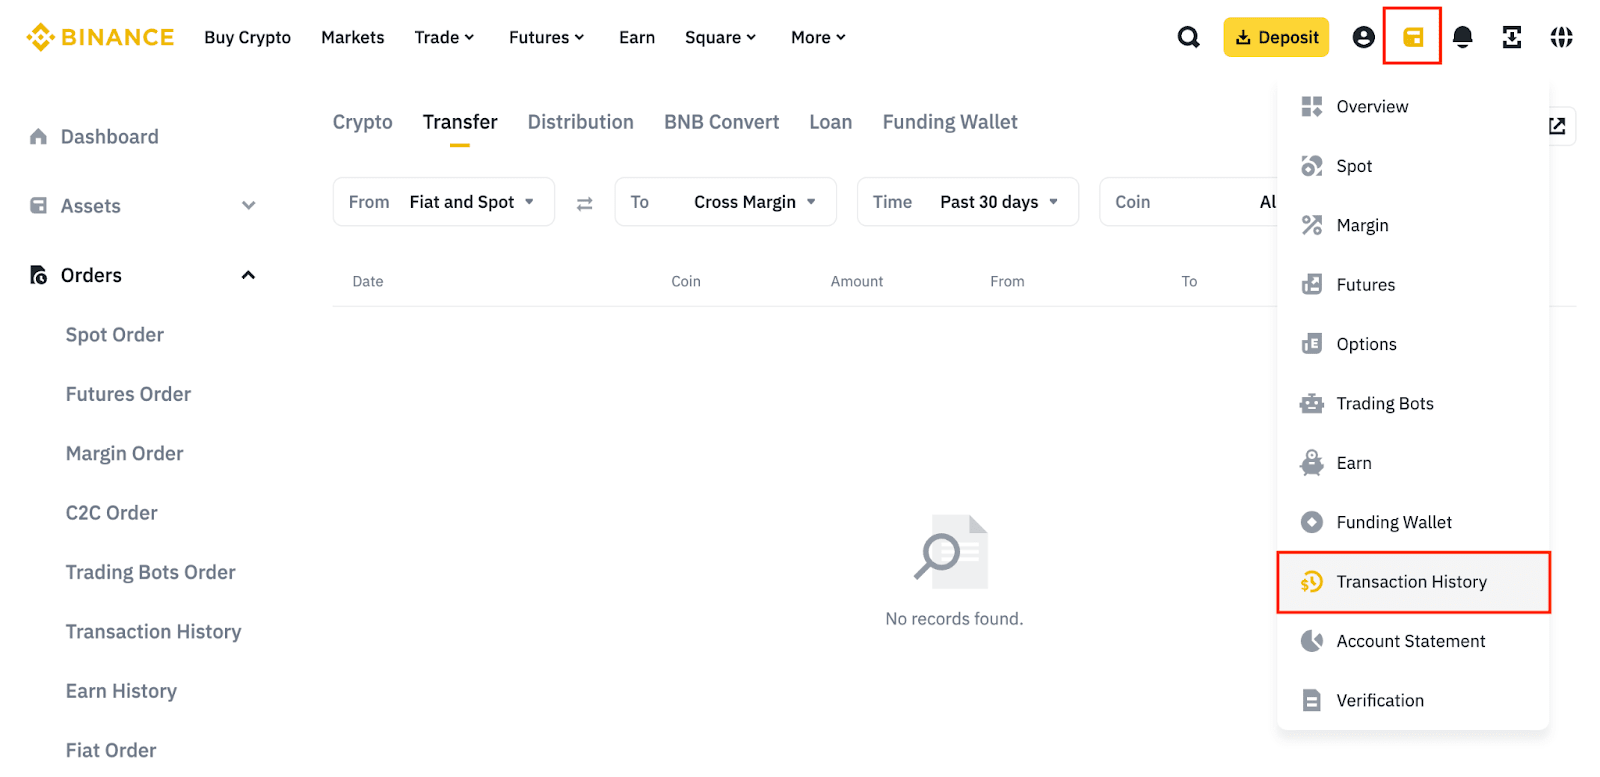The image size is (1600, 777).
Task: Click the Orders icon in sidebar
Action: click(x=38, y=275)
